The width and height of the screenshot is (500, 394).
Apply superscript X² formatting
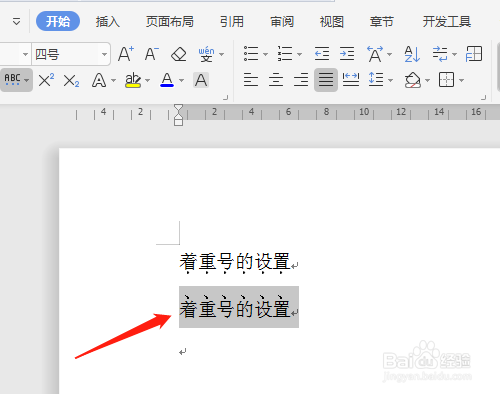(46, 80)
